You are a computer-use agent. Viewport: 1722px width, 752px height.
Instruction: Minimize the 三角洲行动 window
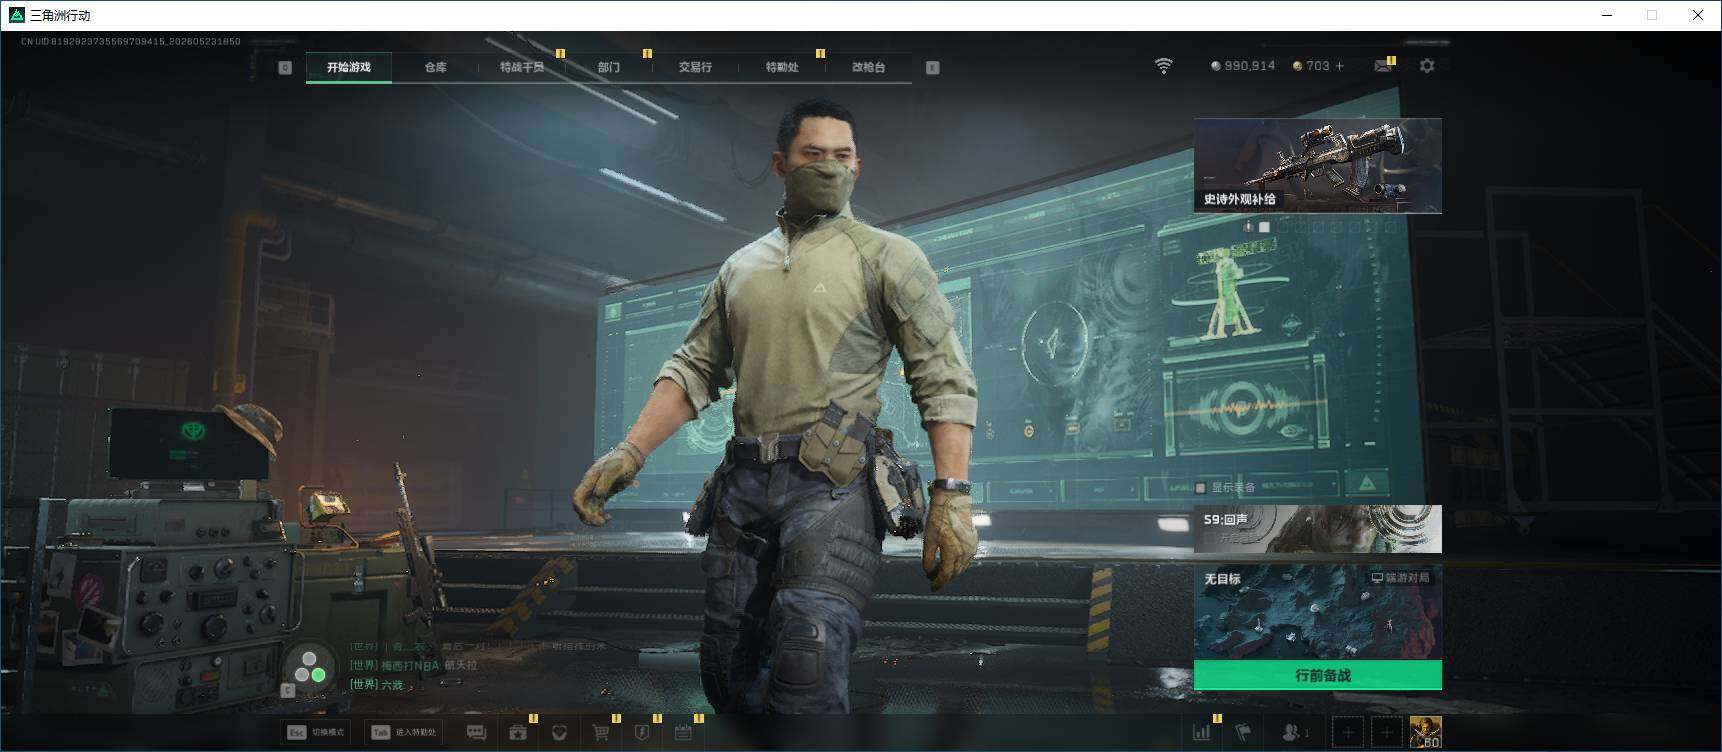click(1607, 15)
